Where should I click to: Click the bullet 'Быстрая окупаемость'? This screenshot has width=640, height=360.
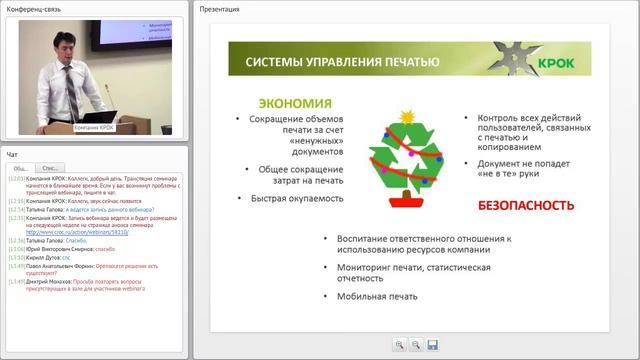(x=297, y=198)
